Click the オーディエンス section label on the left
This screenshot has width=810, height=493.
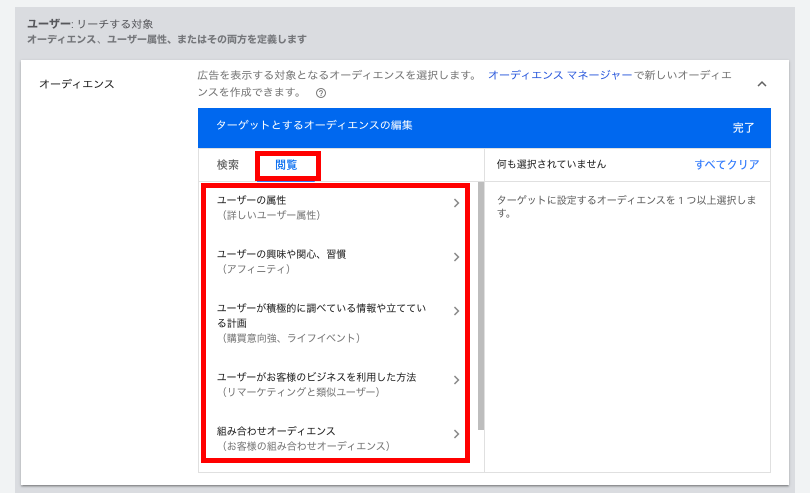77,84
